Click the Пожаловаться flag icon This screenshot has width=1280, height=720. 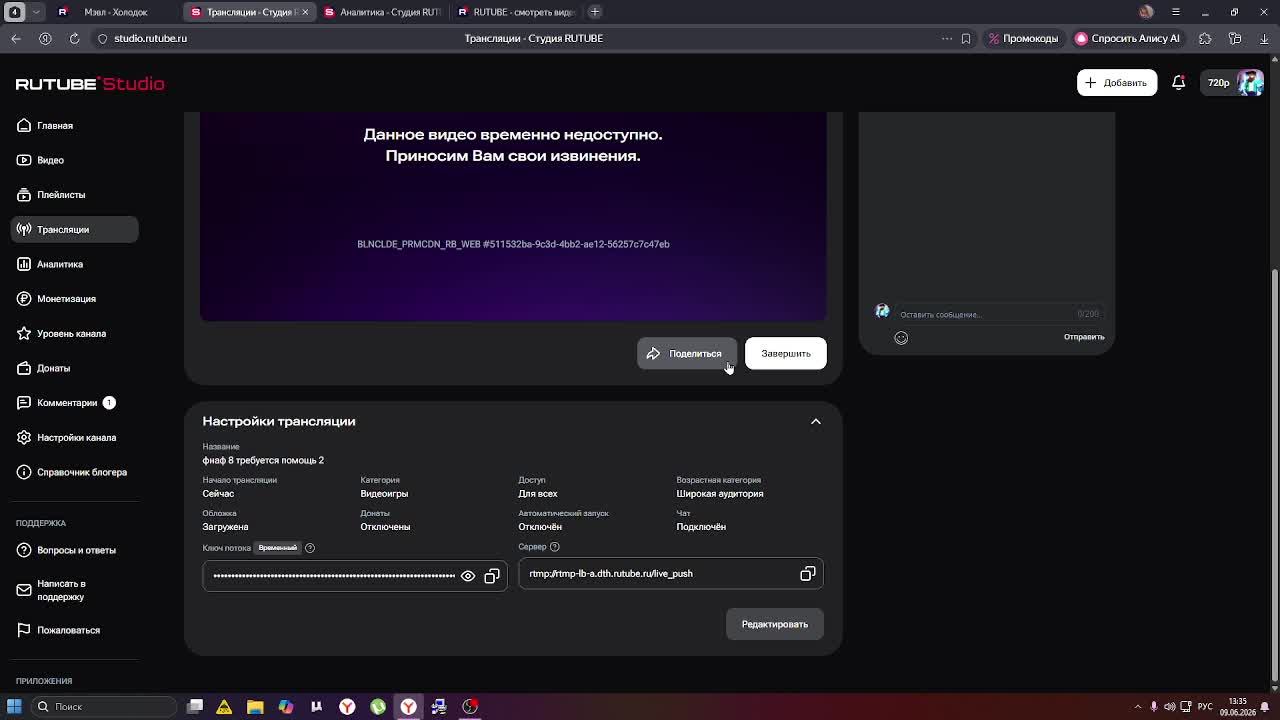pyautogui.click(x=24, y=630)
